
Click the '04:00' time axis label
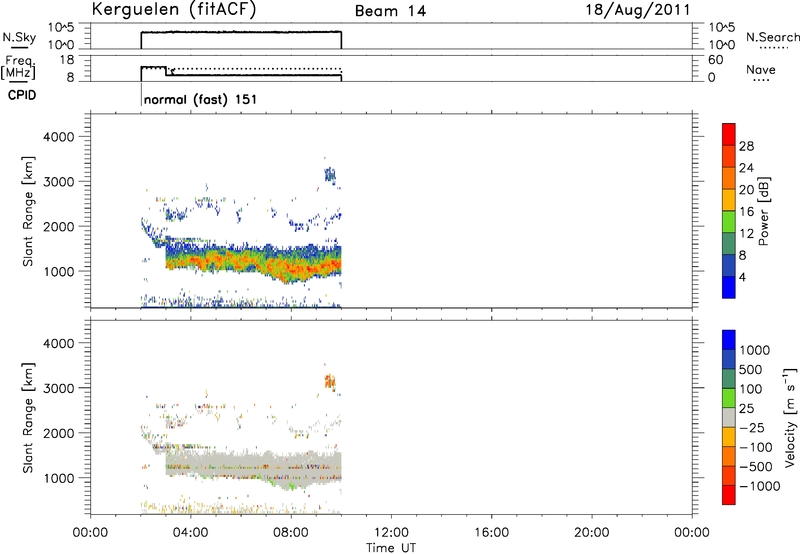pyautogui.click(x=190, y=533)
